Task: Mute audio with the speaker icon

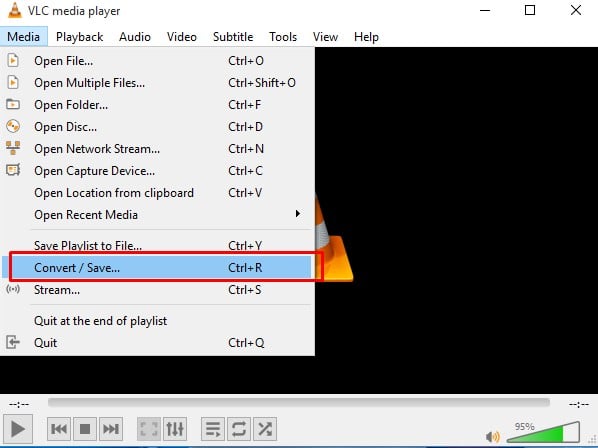Action: coord(492,436)
